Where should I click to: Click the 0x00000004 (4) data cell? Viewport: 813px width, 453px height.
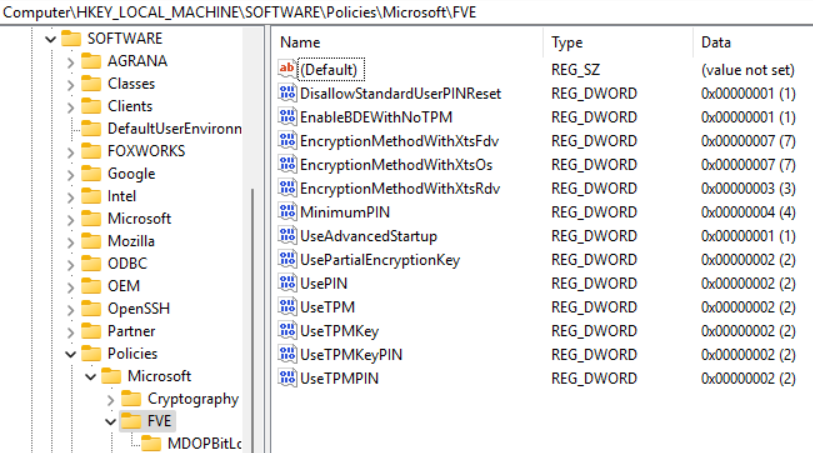(x=748, y=212)
